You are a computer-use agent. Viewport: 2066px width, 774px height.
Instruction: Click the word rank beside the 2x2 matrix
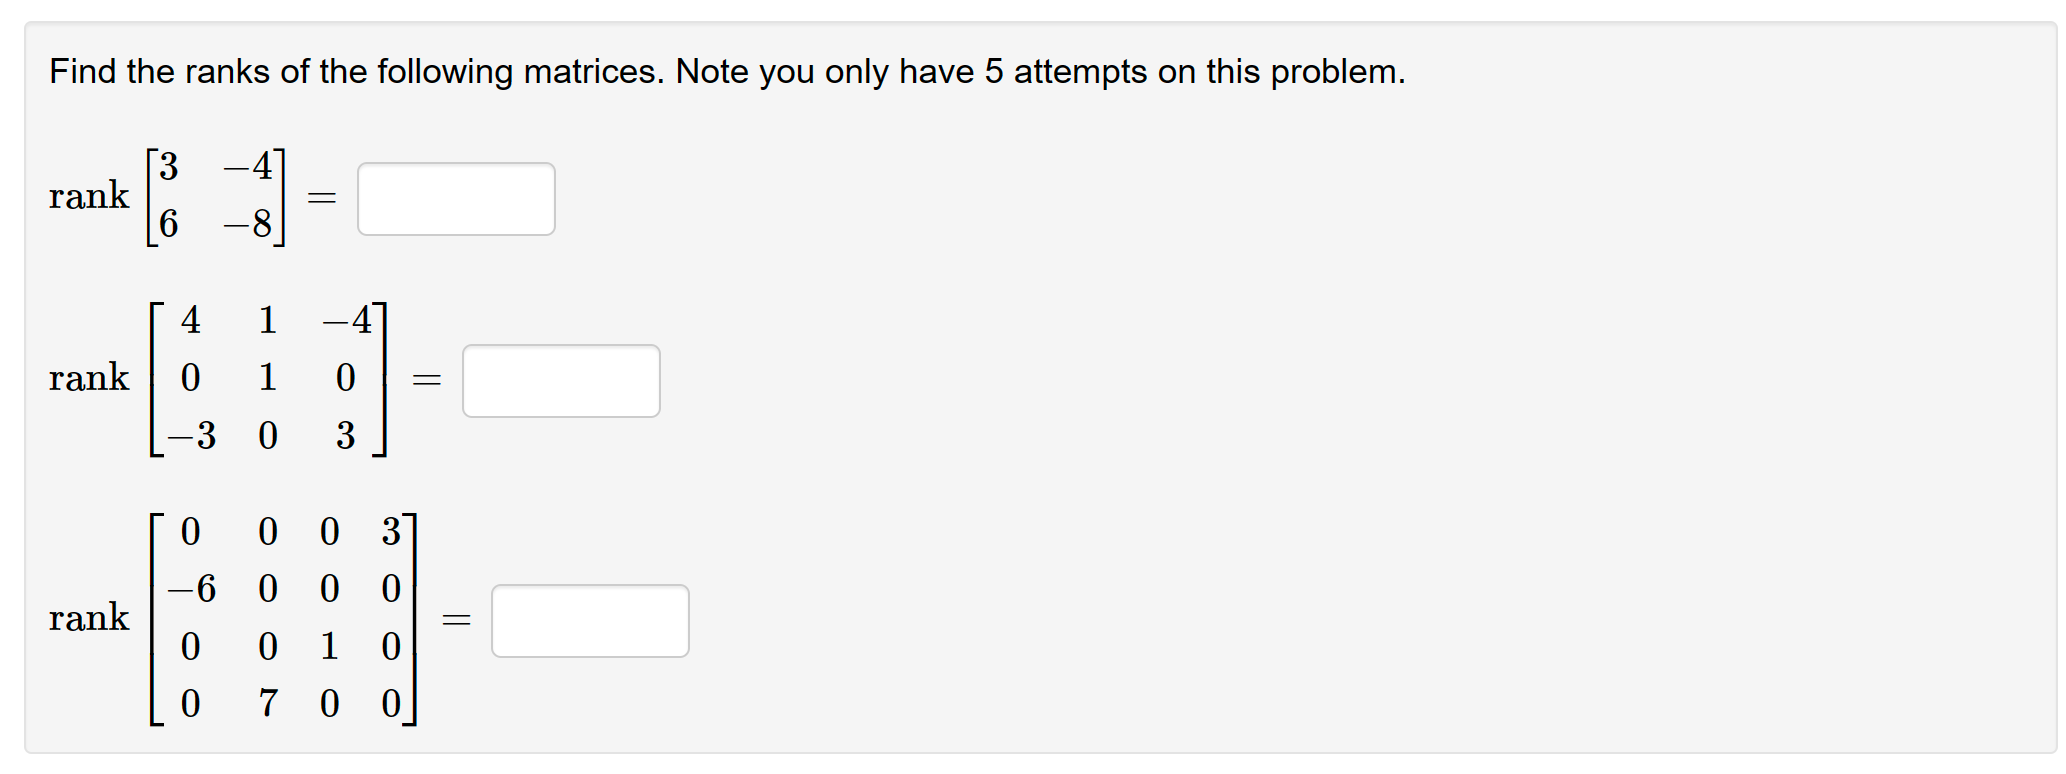(89, 196)
